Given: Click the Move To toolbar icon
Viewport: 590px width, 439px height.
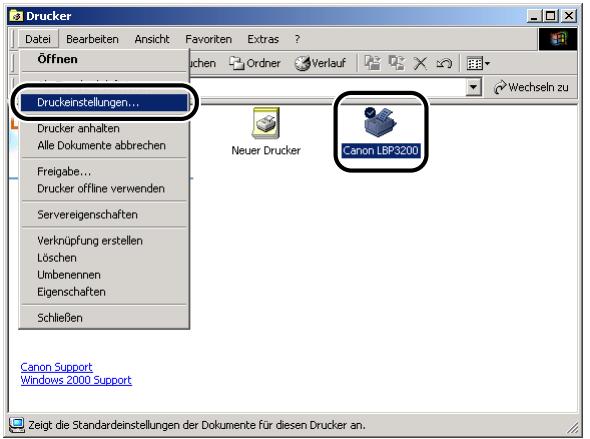Looking at the screenshot, I should 373,63.
